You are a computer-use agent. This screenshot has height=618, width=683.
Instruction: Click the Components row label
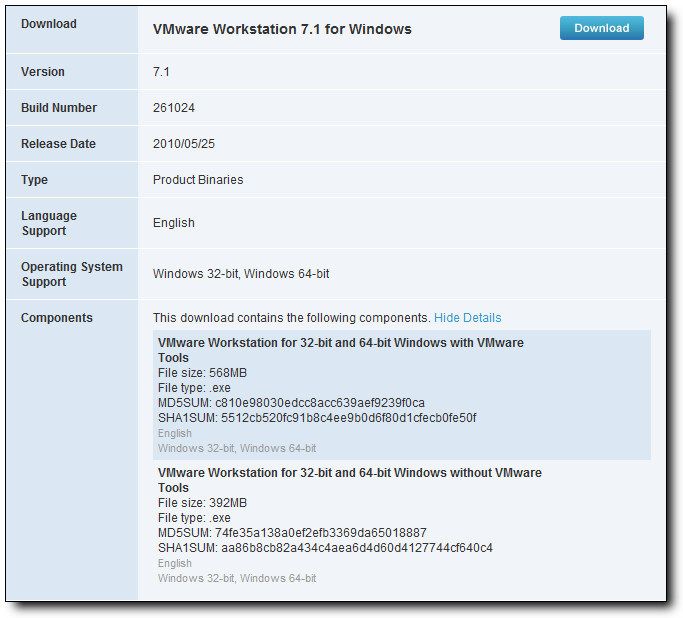[57, 318]
